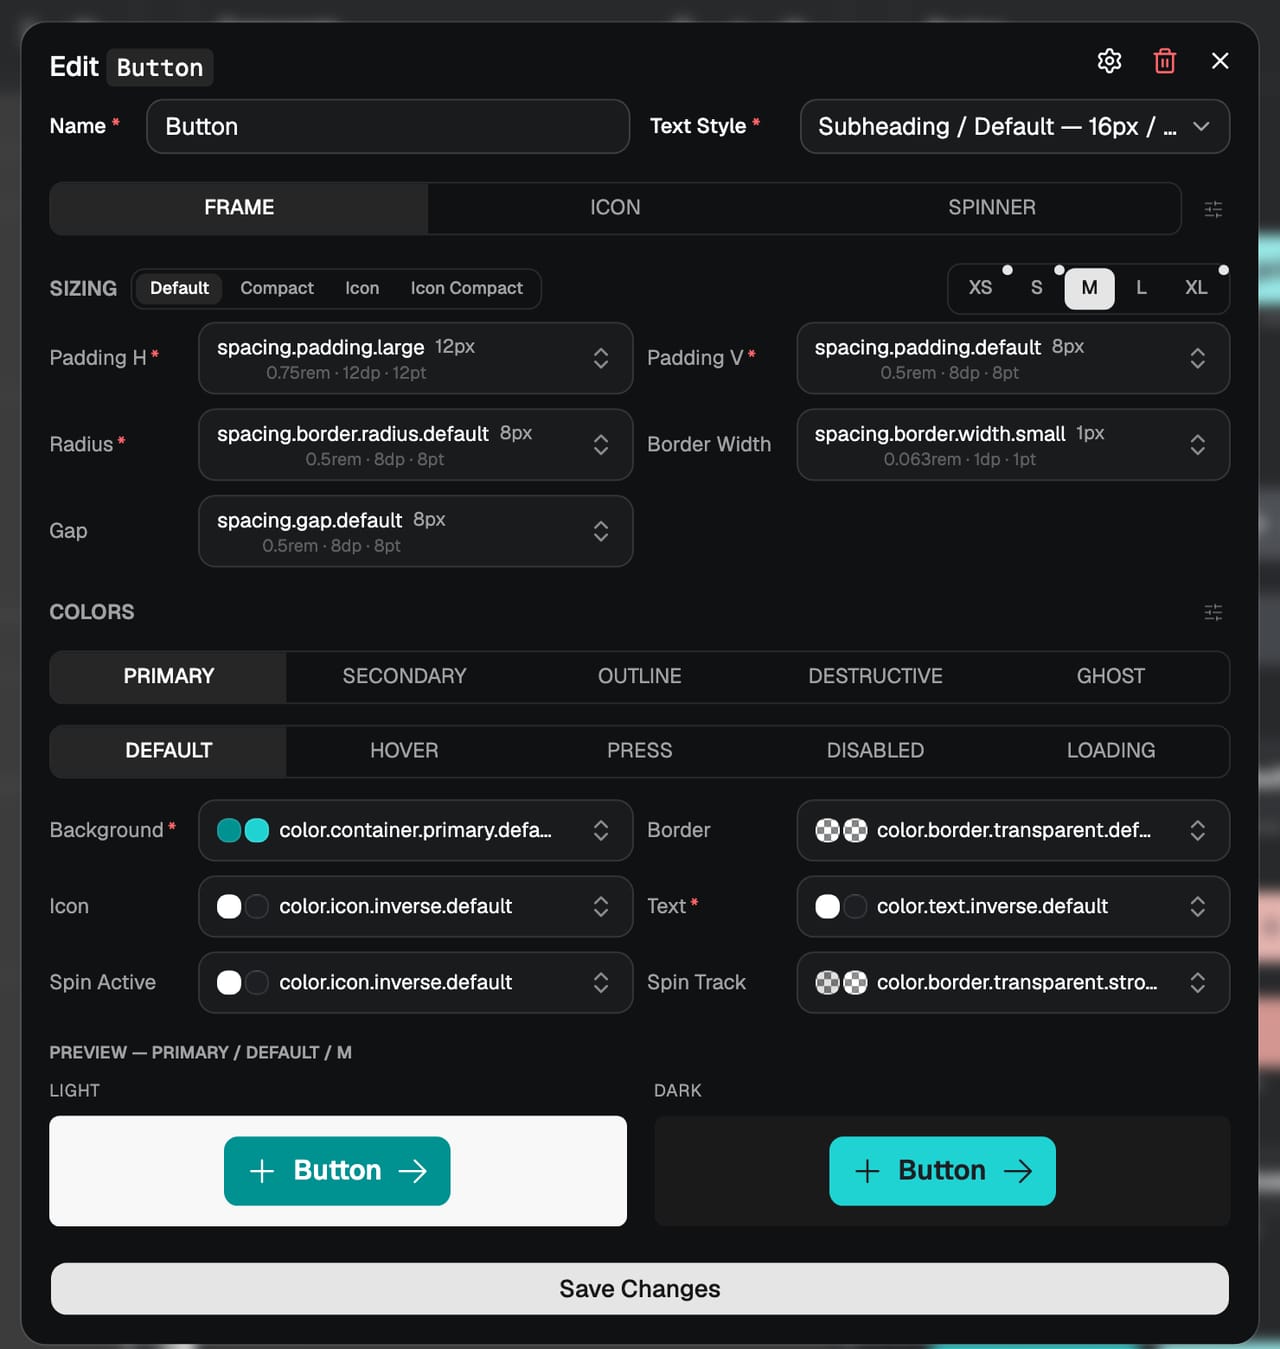Switch to the ICON tab
The image size is (1280, 1349).
(615, 208)
